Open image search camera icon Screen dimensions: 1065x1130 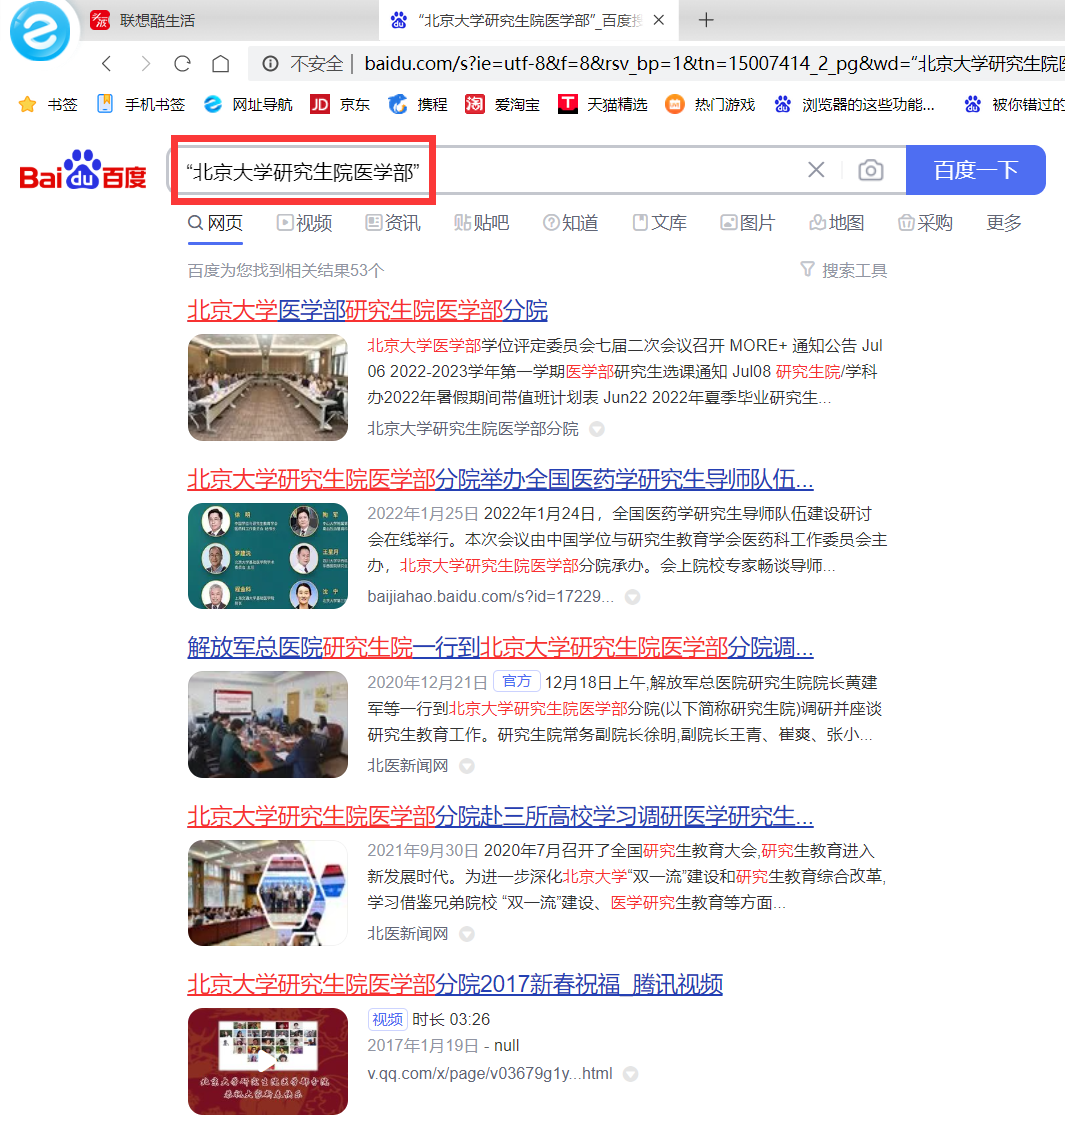click(x=870, y=170)
